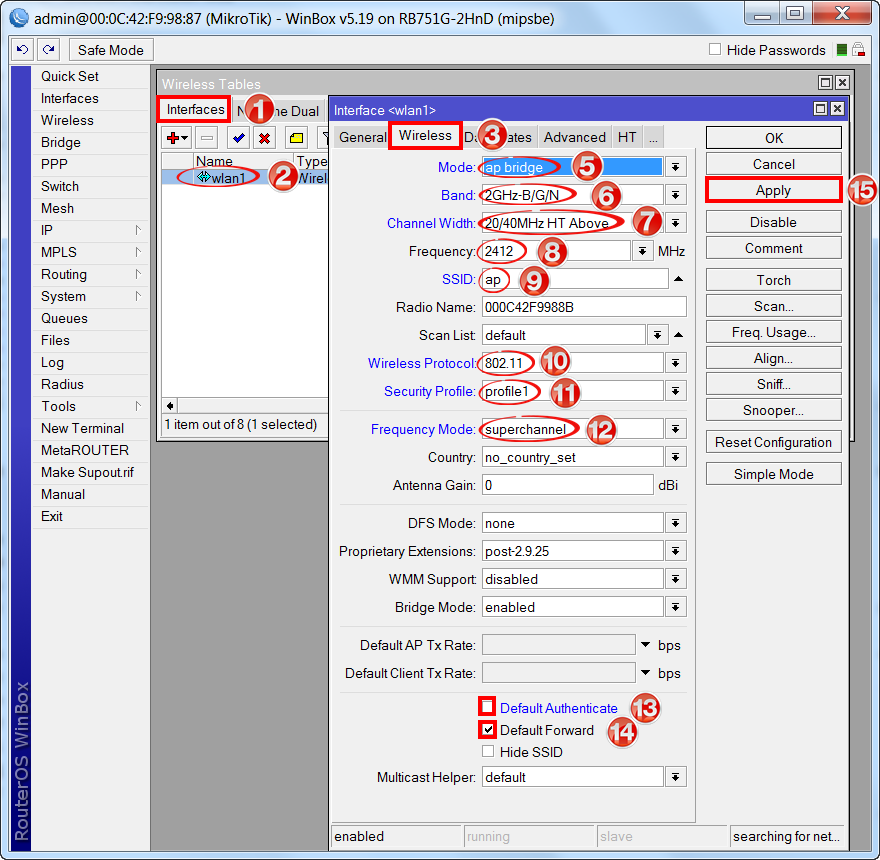Screen dimensions: 880x860
Task: Click the yellow comment note icon
Action: [296, 138]
